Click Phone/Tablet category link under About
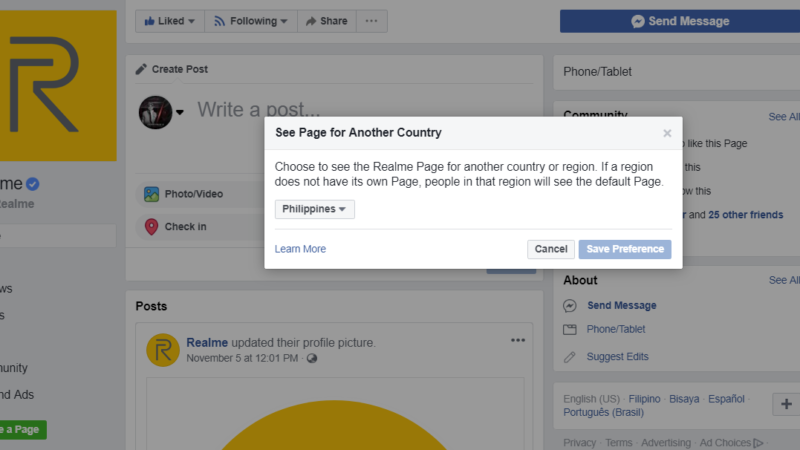 (x=616, y=329)
